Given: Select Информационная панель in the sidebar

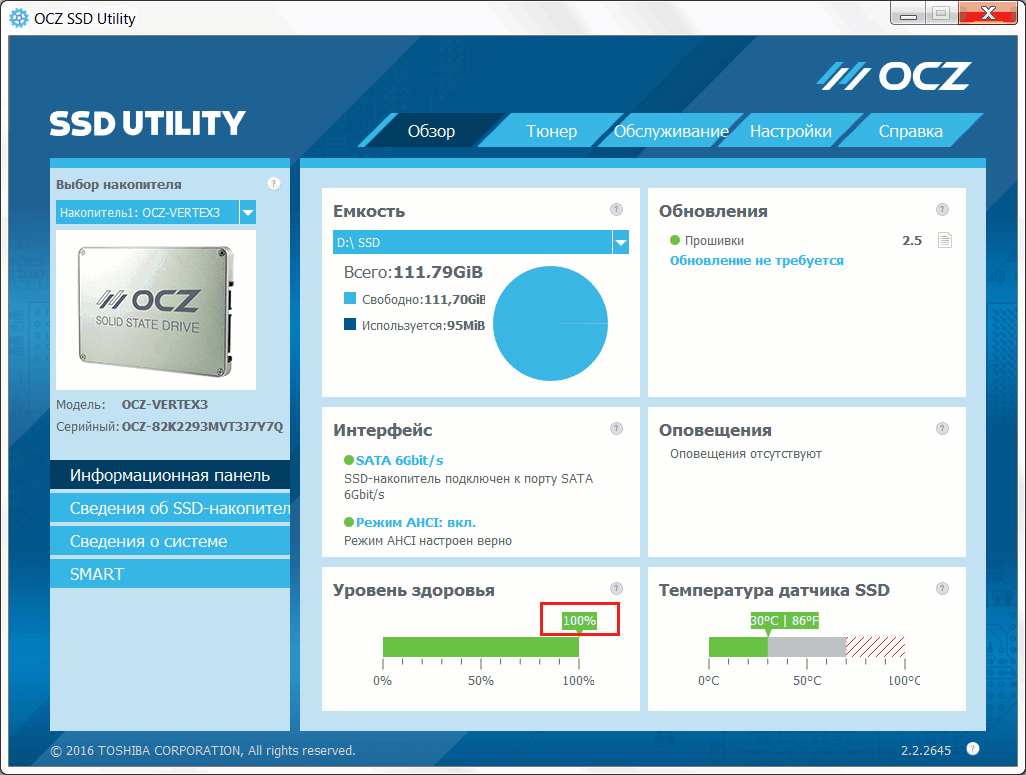Looking at the screenshot, I should point(170,475).
